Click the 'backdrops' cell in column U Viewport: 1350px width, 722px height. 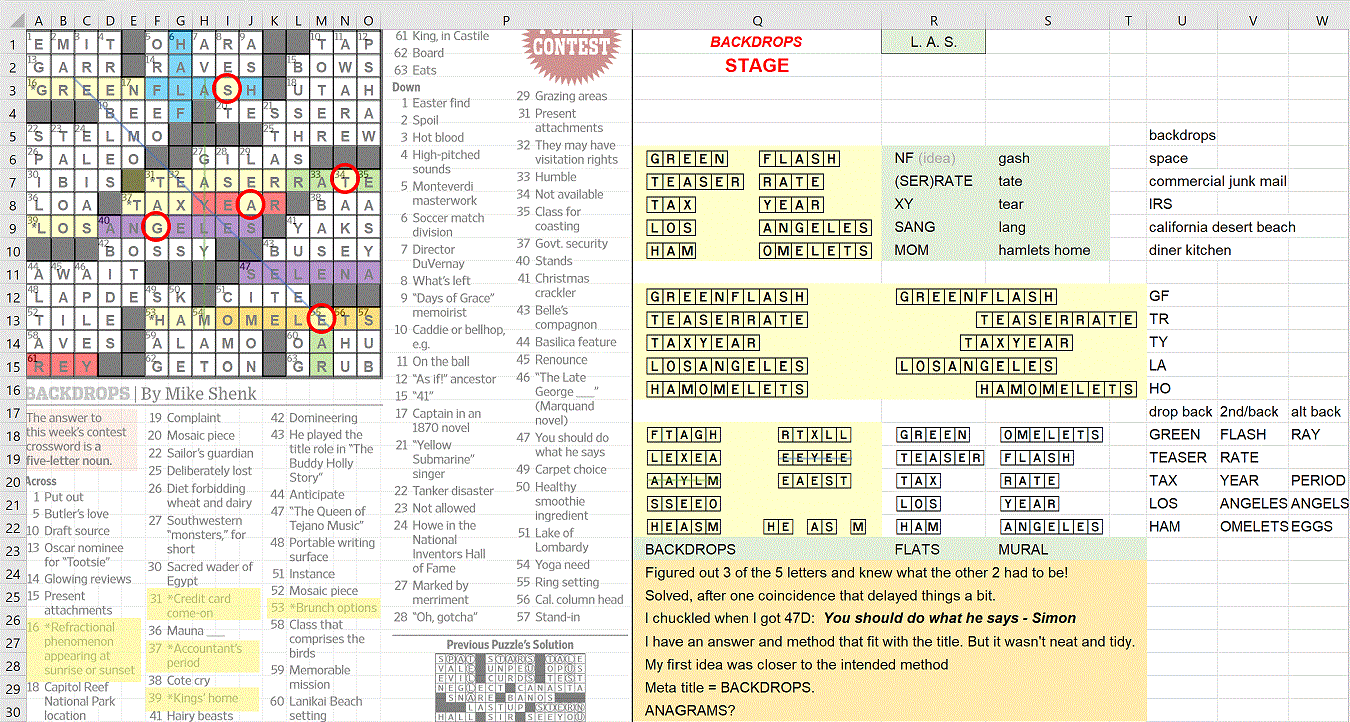pos(1181,135)
